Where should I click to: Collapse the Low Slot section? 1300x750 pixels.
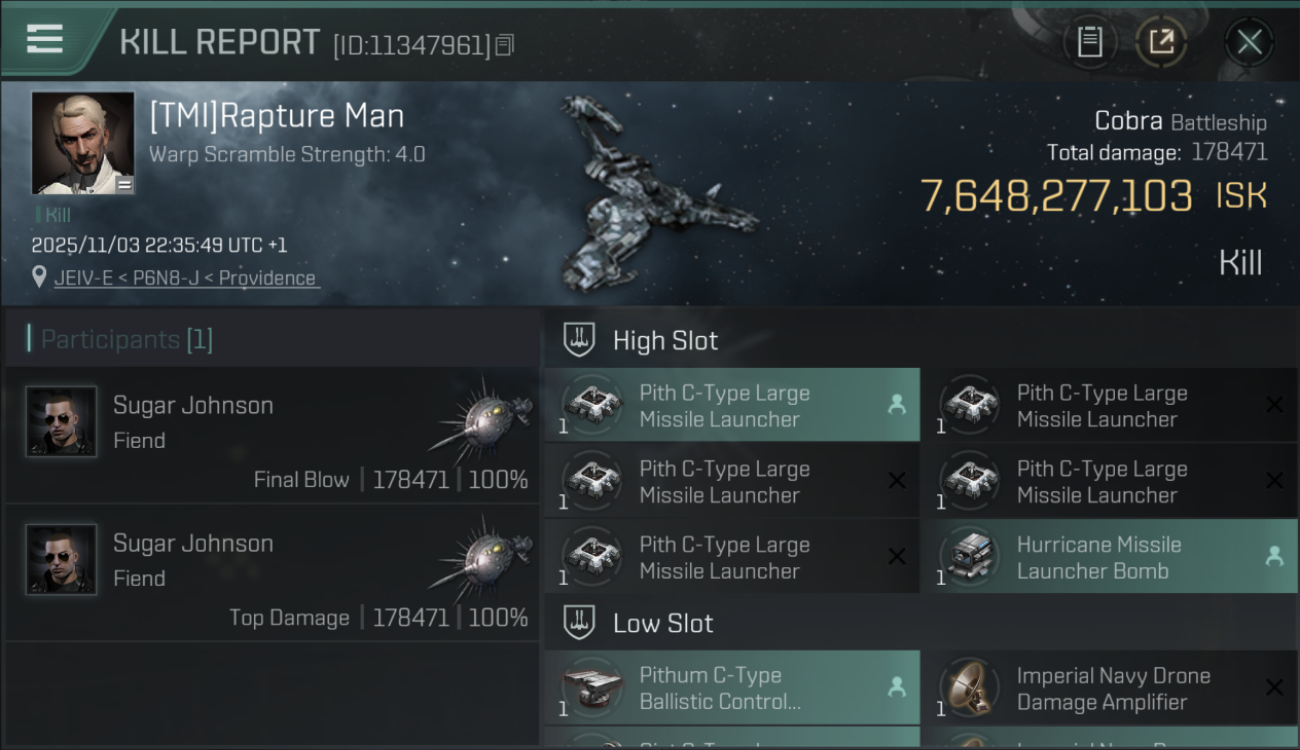click(580, 623)
